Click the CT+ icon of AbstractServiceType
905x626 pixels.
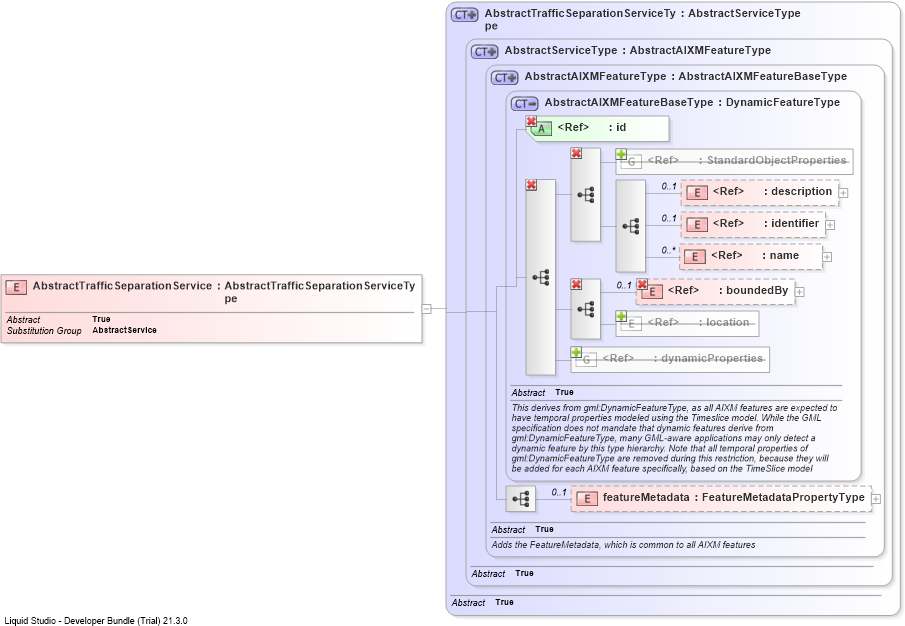coord(485,52)
